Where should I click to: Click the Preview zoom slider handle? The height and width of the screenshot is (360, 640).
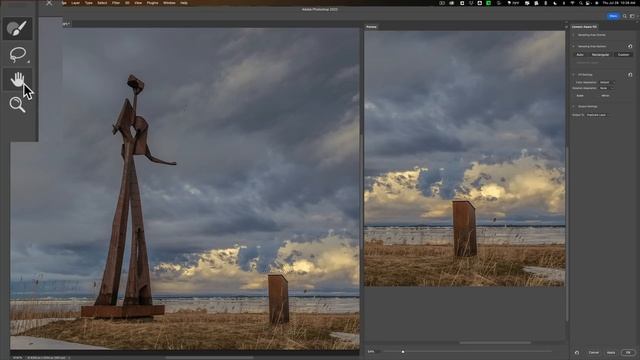click(403, 352)
